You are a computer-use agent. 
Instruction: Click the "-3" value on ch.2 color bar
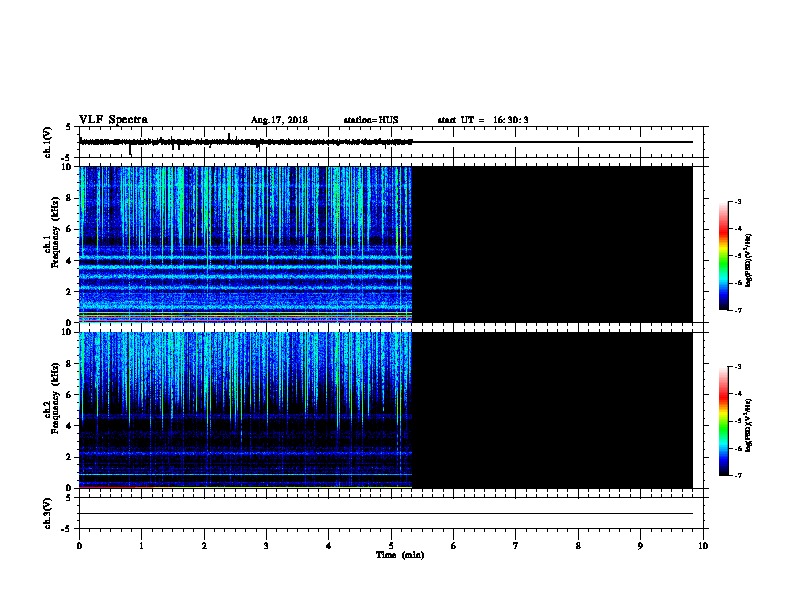click(x=738, y=367)
